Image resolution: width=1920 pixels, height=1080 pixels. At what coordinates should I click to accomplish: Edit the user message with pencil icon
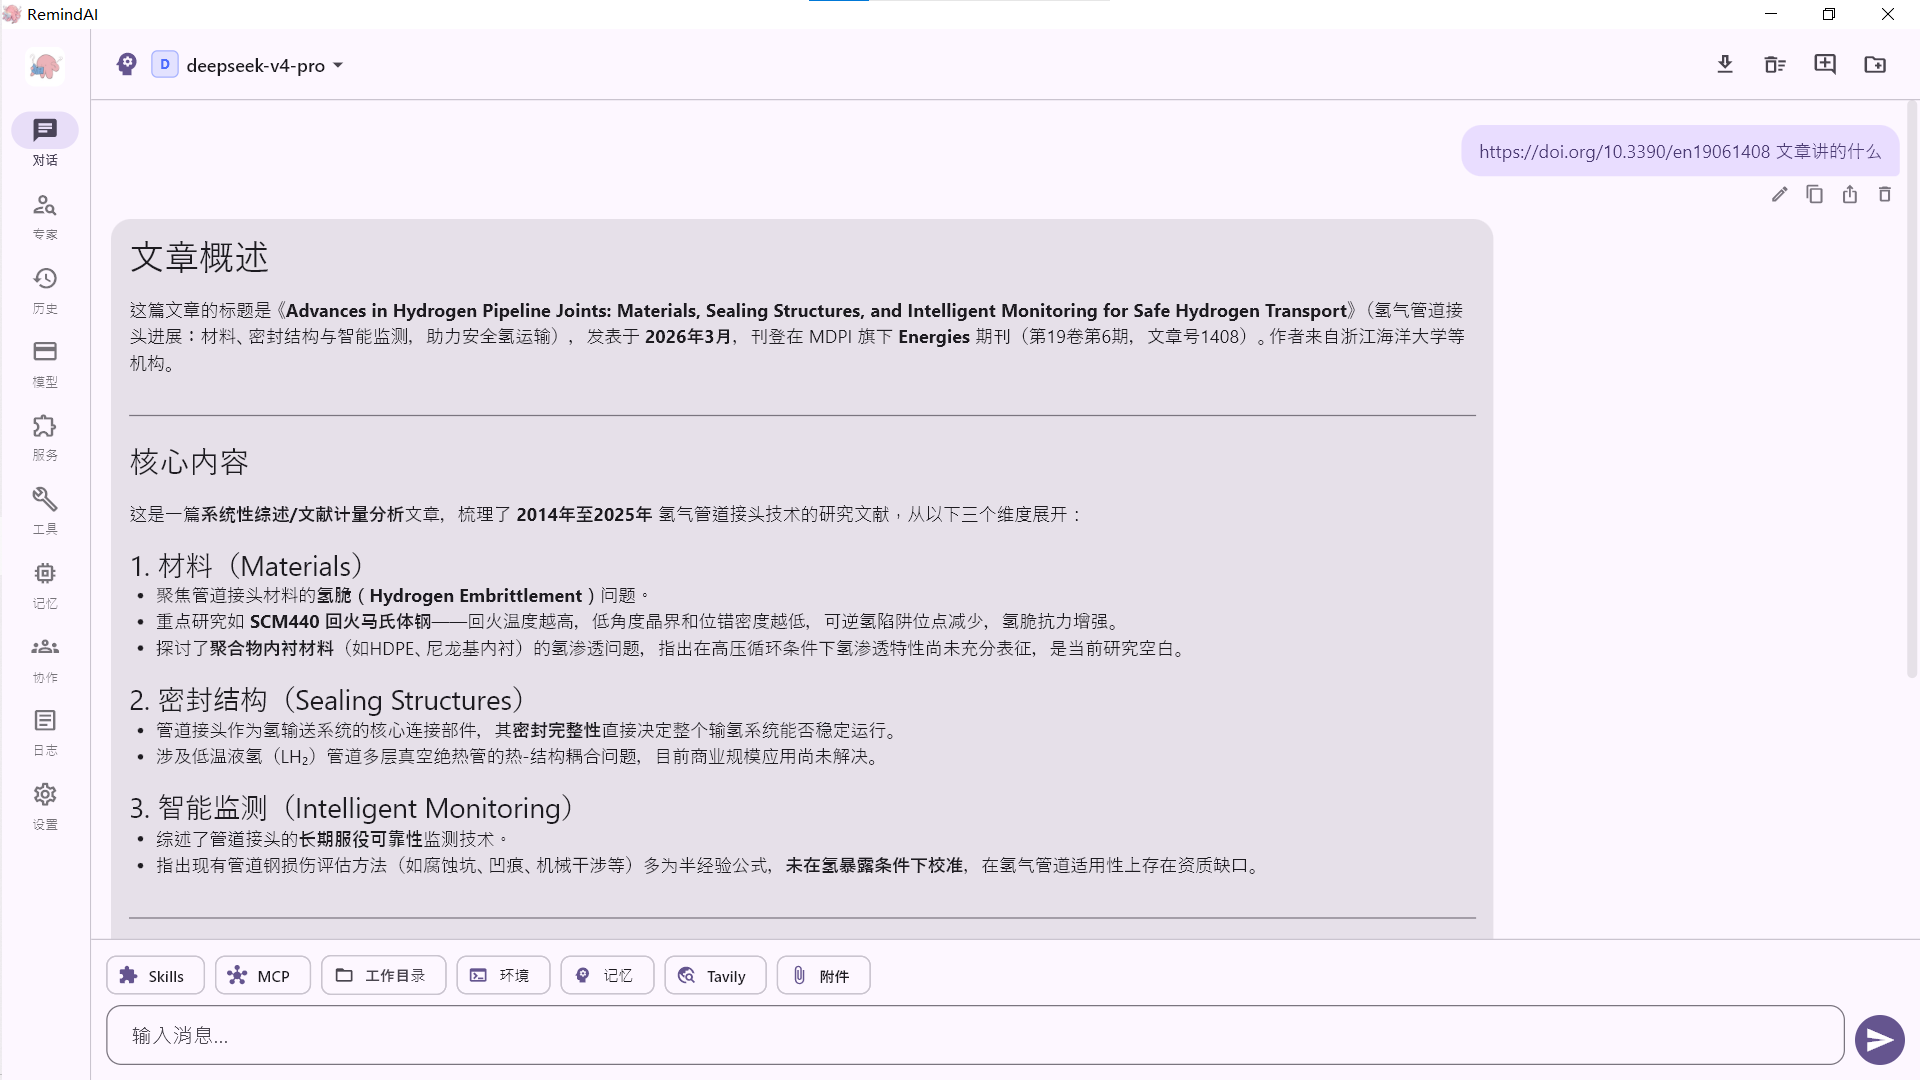[x=1779, y=194]
